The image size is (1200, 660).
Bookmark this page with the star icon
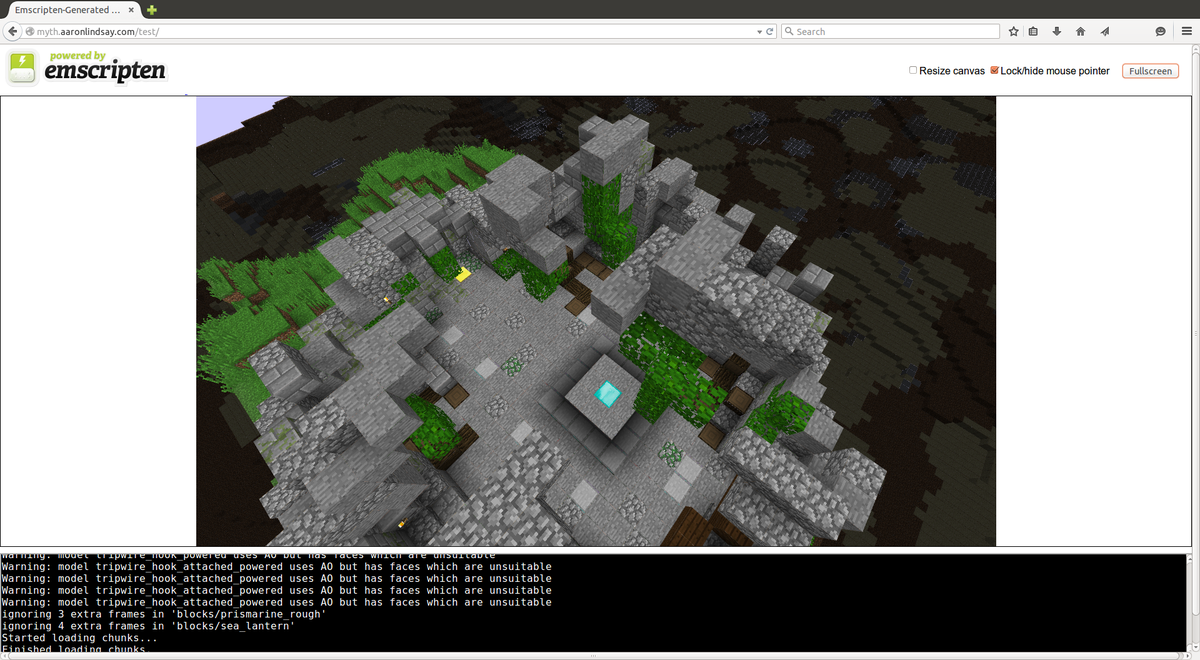tap(1014, 31)
